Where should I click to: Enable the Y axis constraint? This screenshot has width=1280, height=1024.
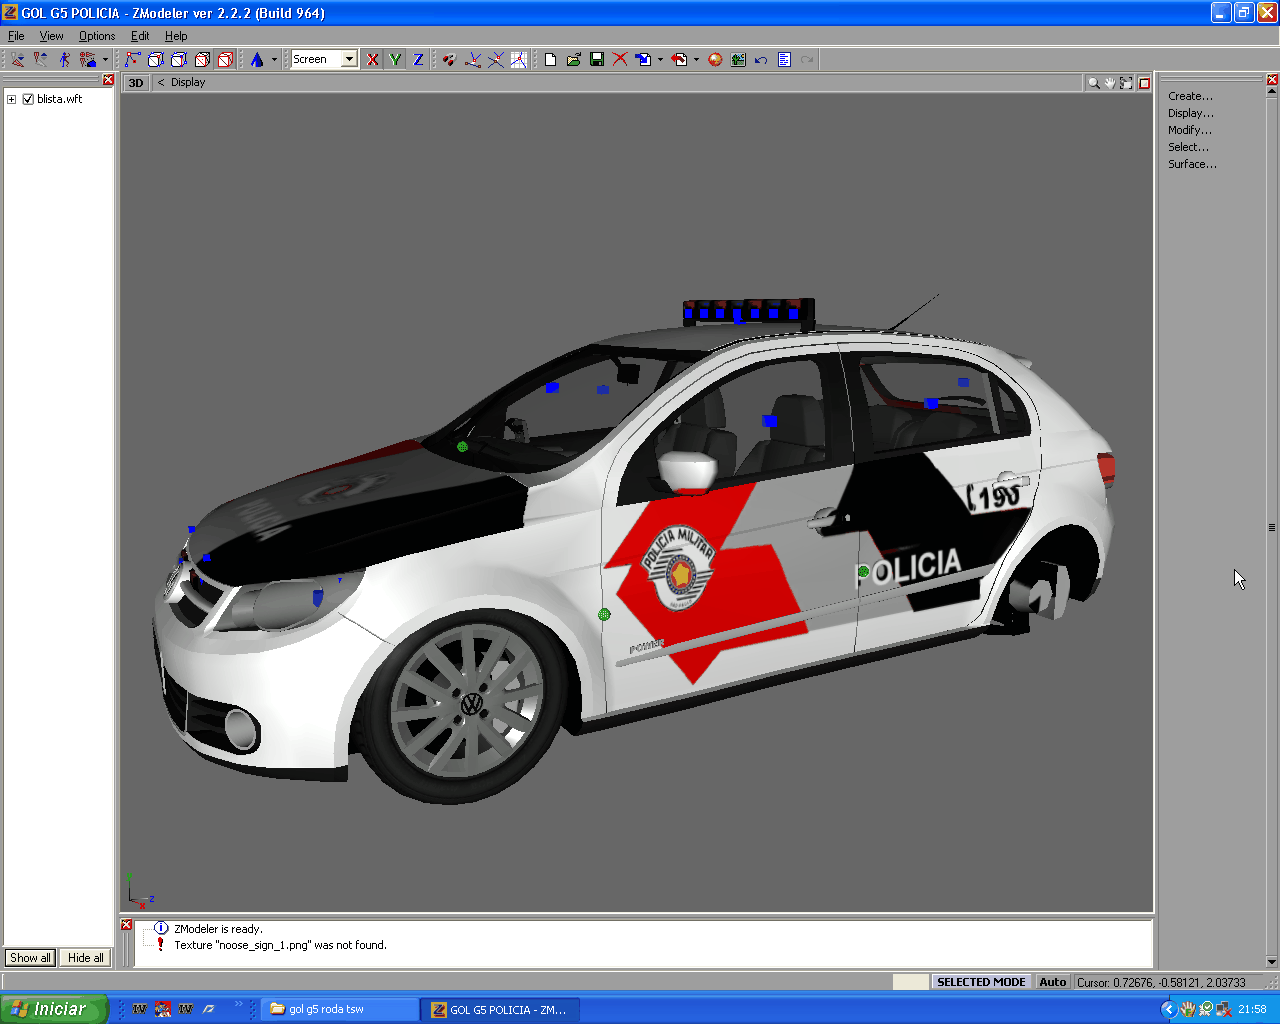[x=392, y=59]
